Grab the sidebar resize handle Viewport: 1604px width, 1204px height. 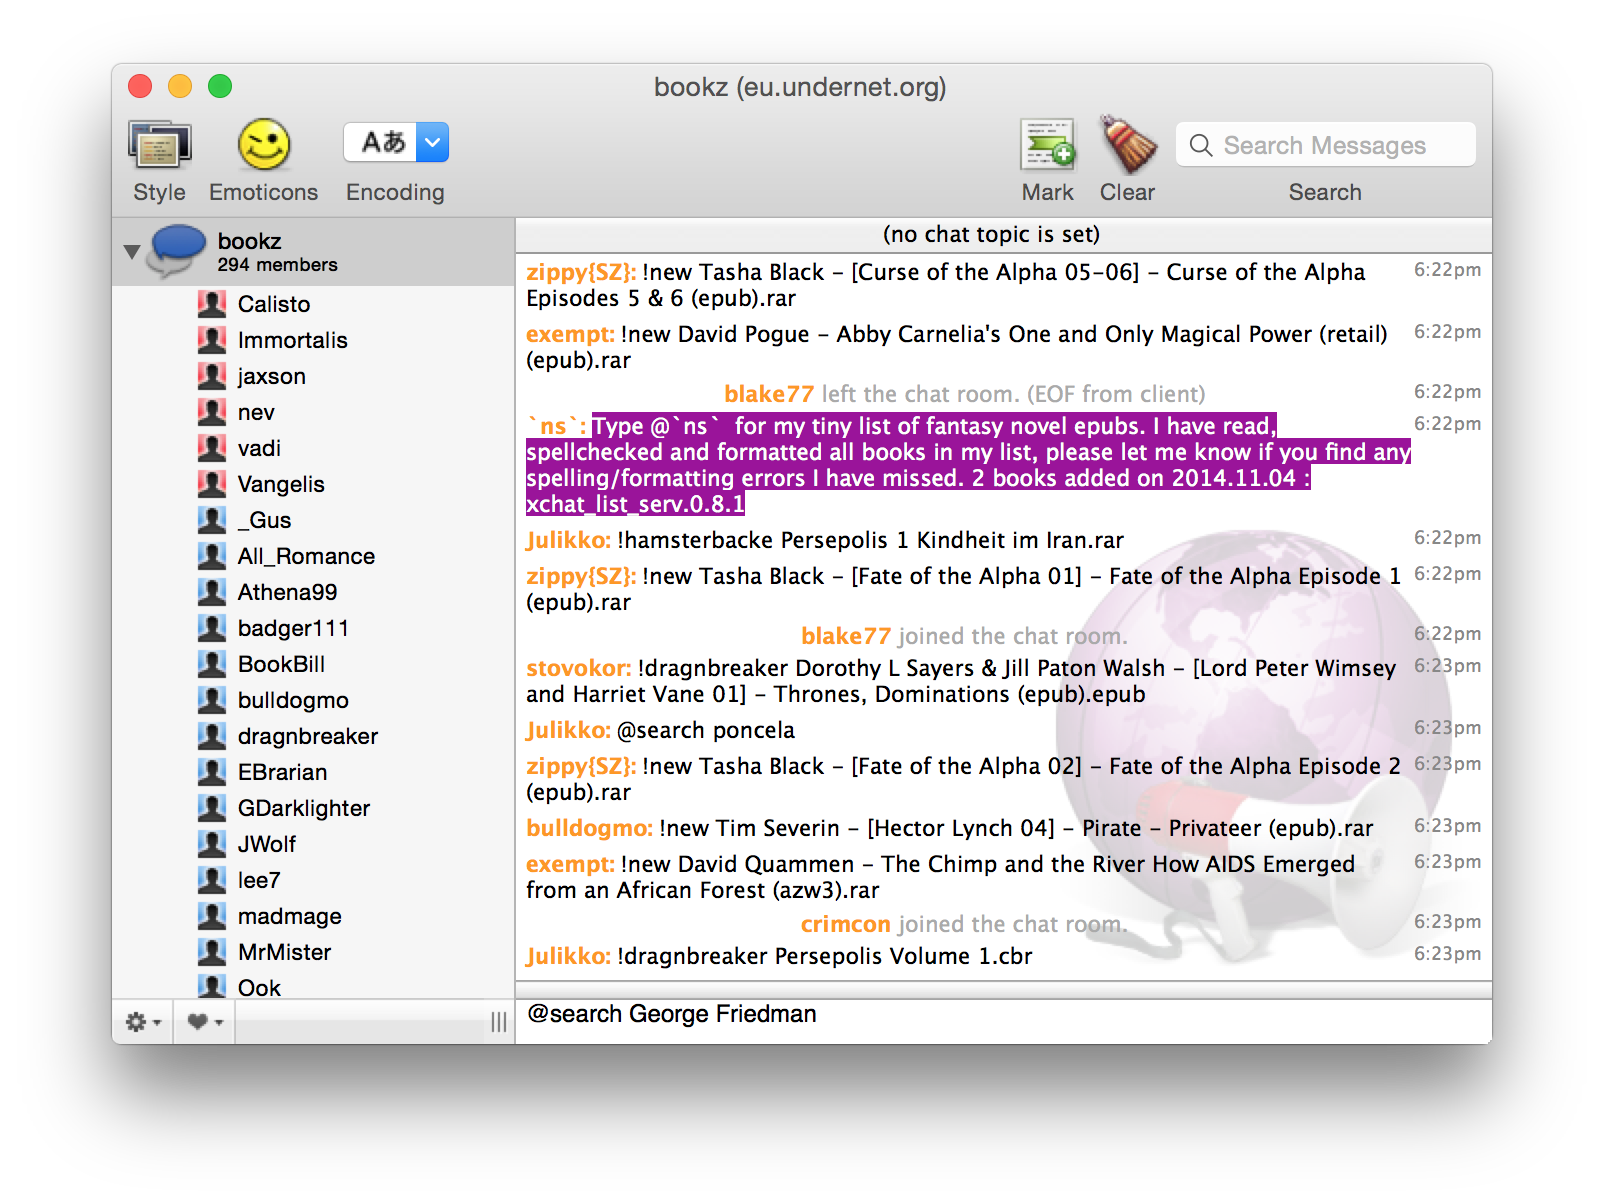[x=498, y=1022]
